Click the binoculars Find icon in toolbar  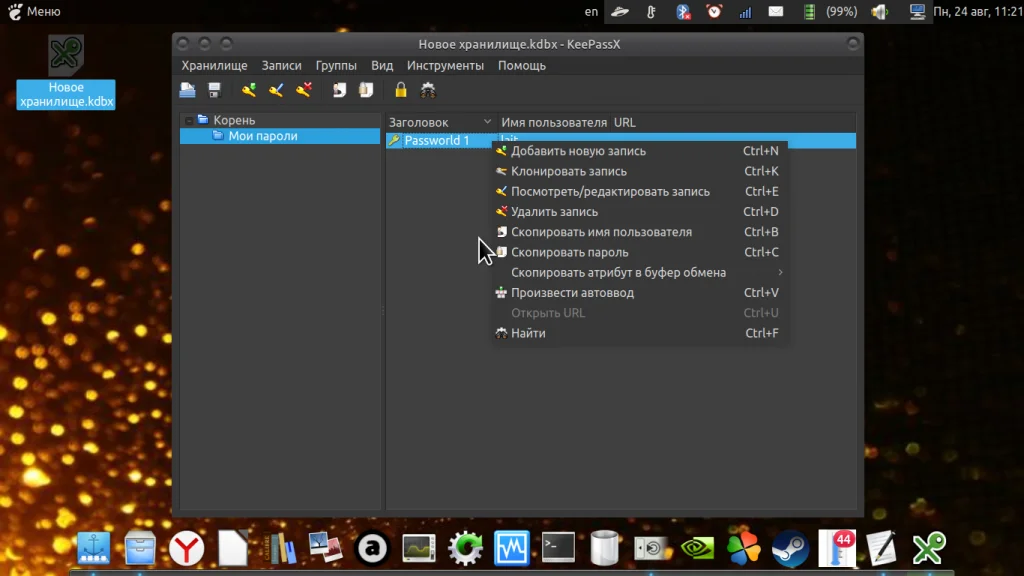tap(428, 90)
